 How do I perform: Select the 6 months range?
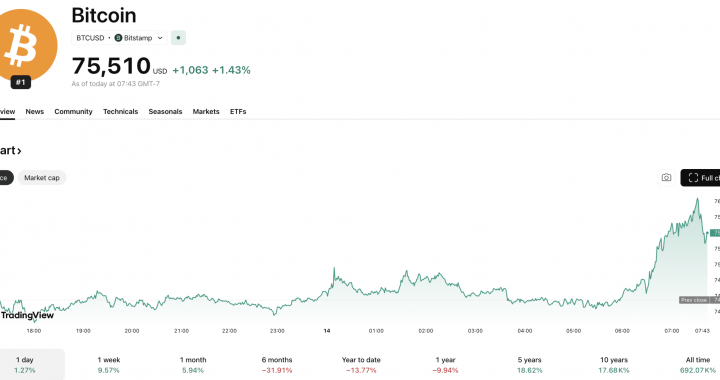277,364
